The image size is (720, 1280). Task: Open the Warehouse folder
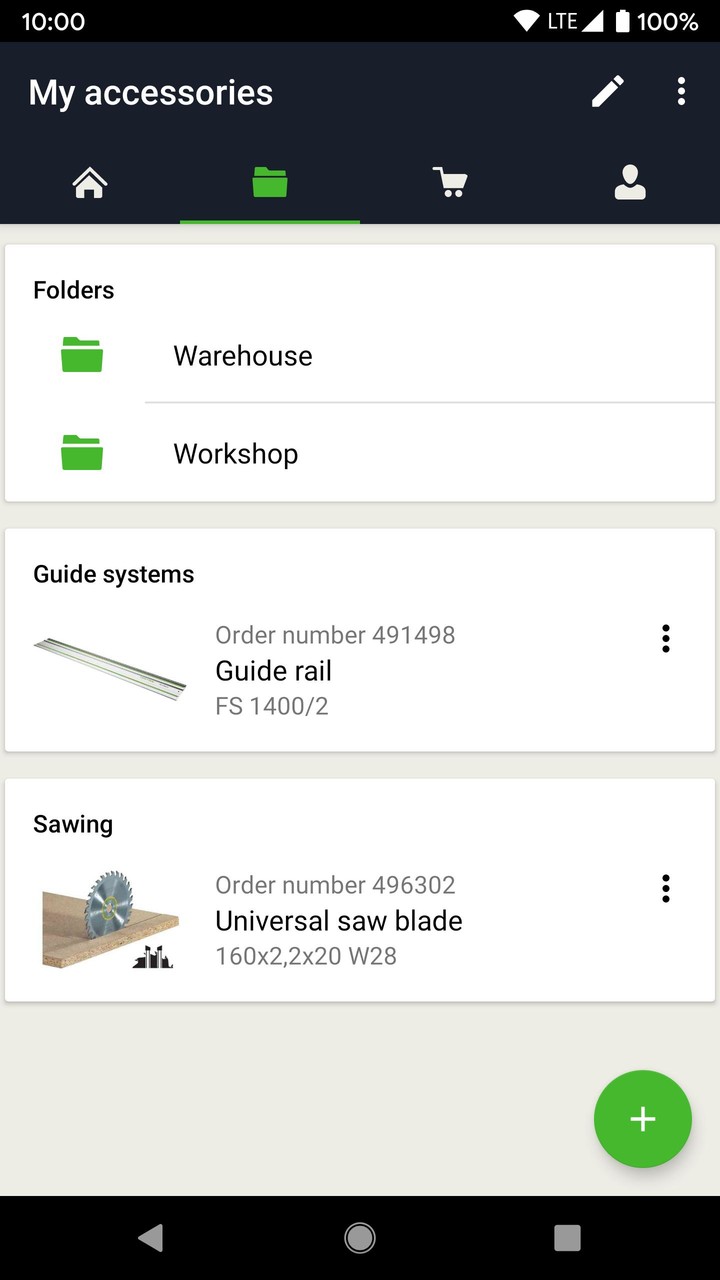(243, 356)
